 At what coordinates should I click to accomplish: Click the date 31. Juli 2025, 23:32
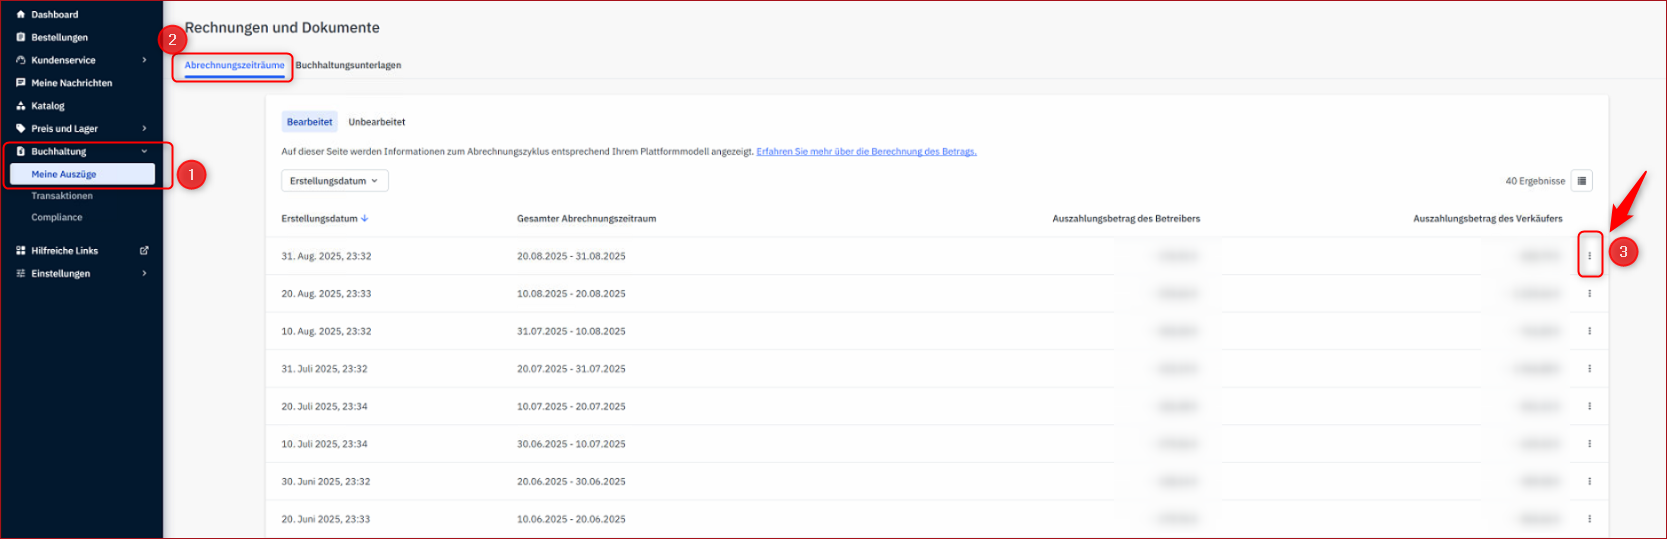(x=324, y=369)
